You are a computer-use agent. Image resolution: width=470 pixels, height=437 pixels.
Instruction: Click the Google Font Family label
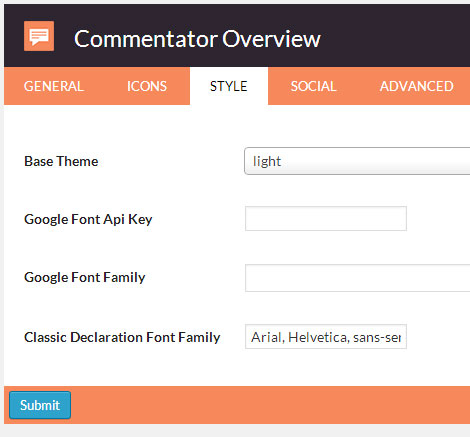[85, 277]
